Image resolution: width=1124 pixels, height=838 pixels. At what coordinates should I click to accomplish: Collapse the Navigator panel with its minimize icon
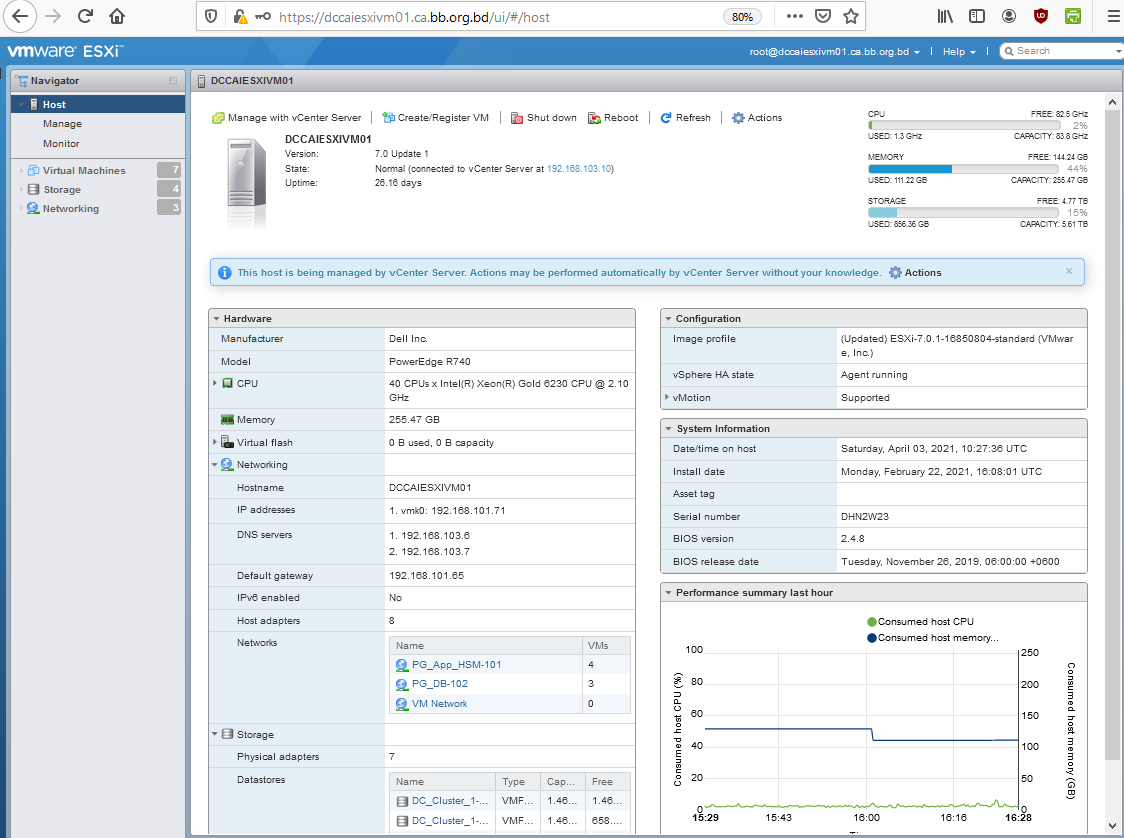(x=173, y=80)
